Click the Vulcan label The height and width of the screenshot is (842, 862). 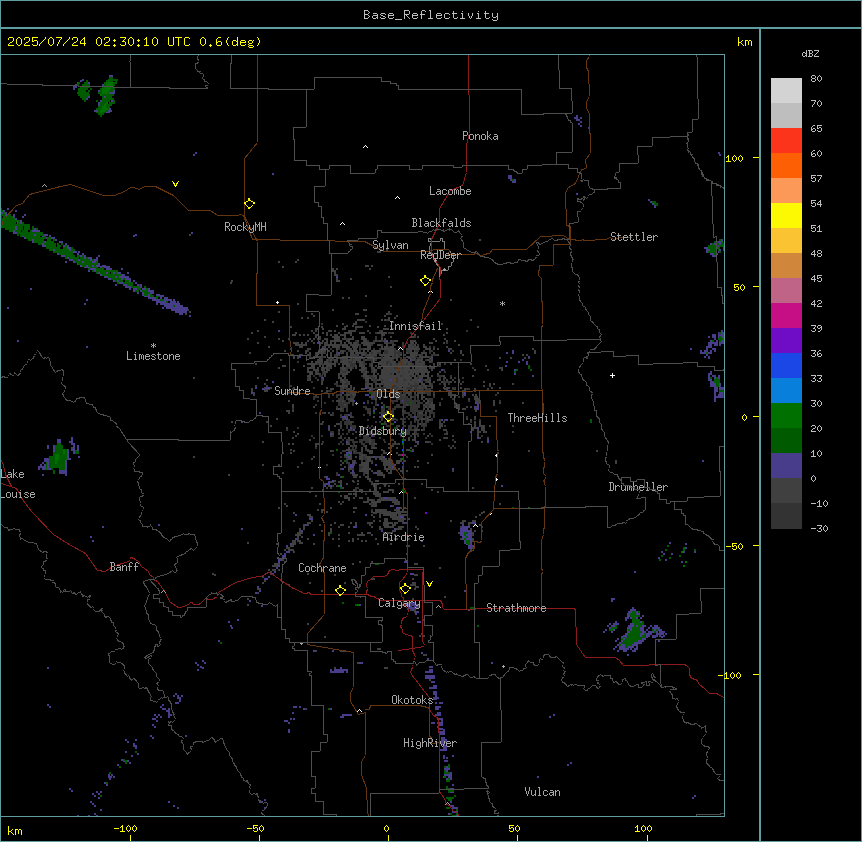click(x=543, y=792)
